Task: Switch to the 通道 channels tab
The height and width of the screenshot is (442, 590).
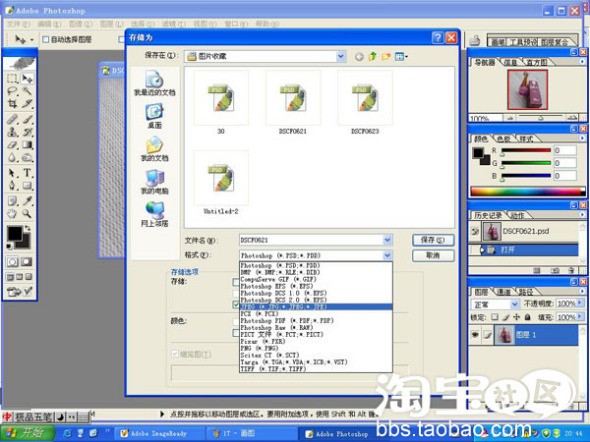Action: (x=504, y=292)
